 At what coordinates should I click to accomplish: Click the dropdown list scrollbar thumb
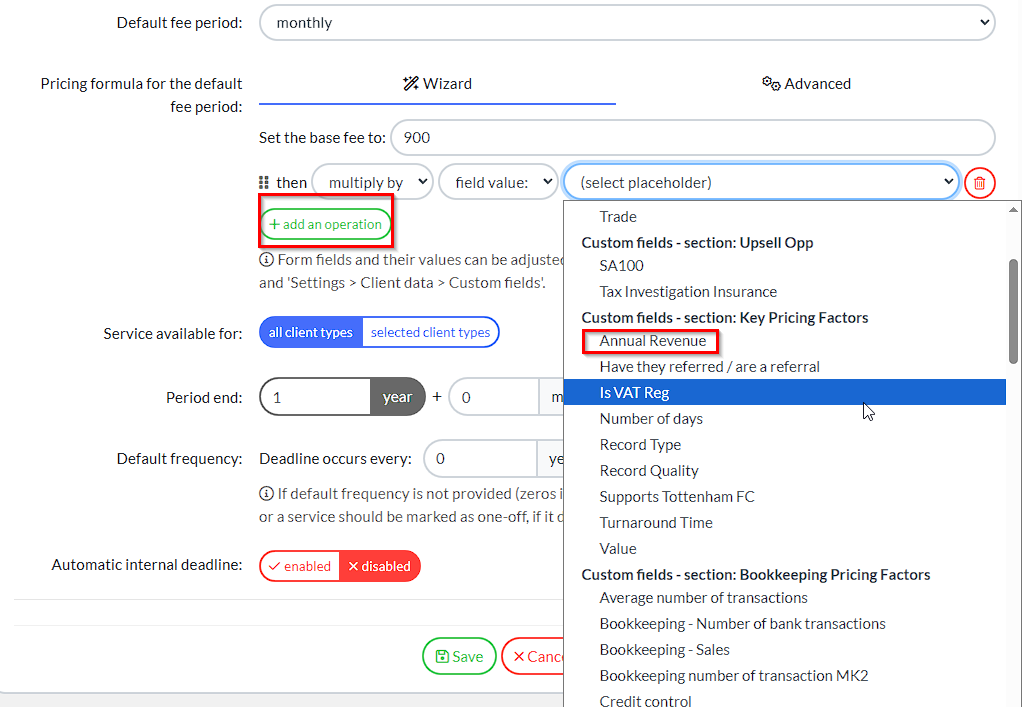(1013, 310)
